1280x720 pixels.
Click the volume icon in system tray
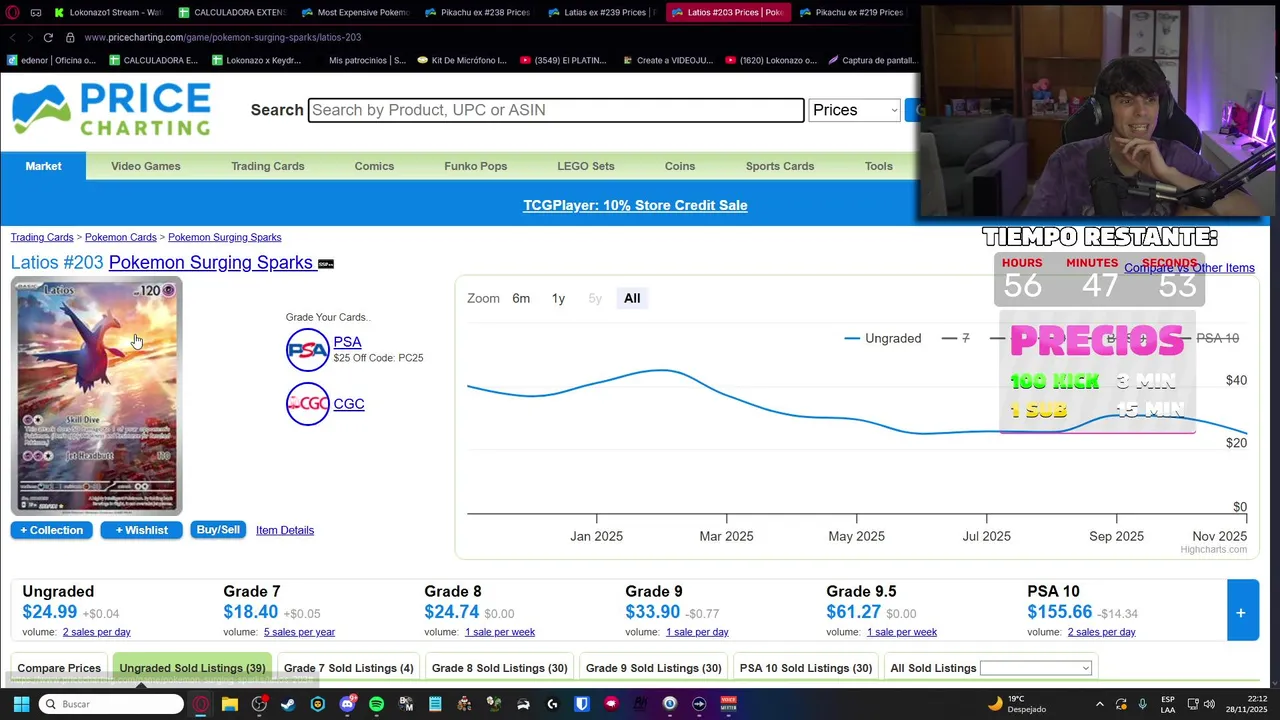coord(1208,704)
